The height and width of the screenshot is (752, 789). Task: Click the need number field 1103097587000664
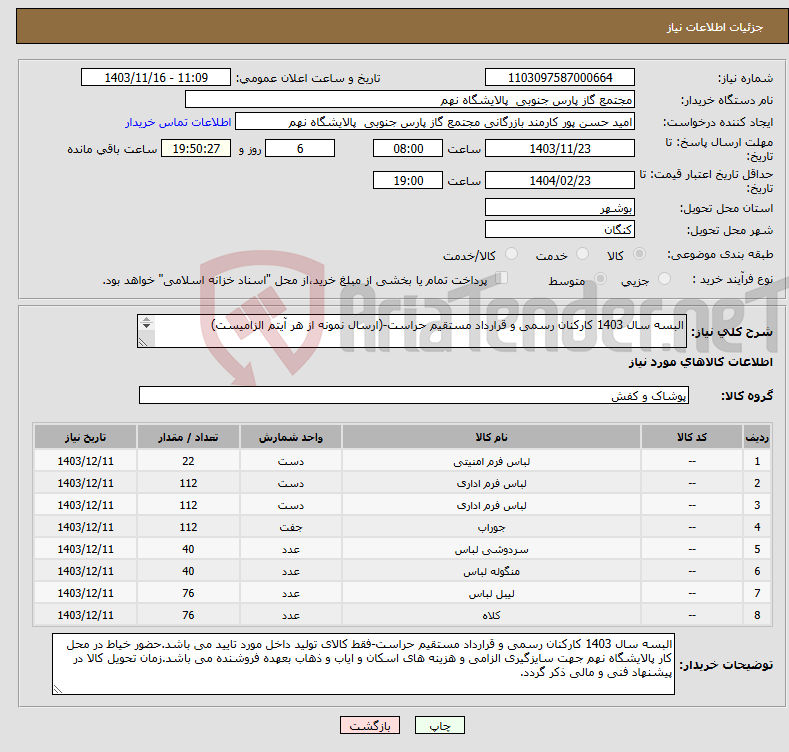(560, 78)
